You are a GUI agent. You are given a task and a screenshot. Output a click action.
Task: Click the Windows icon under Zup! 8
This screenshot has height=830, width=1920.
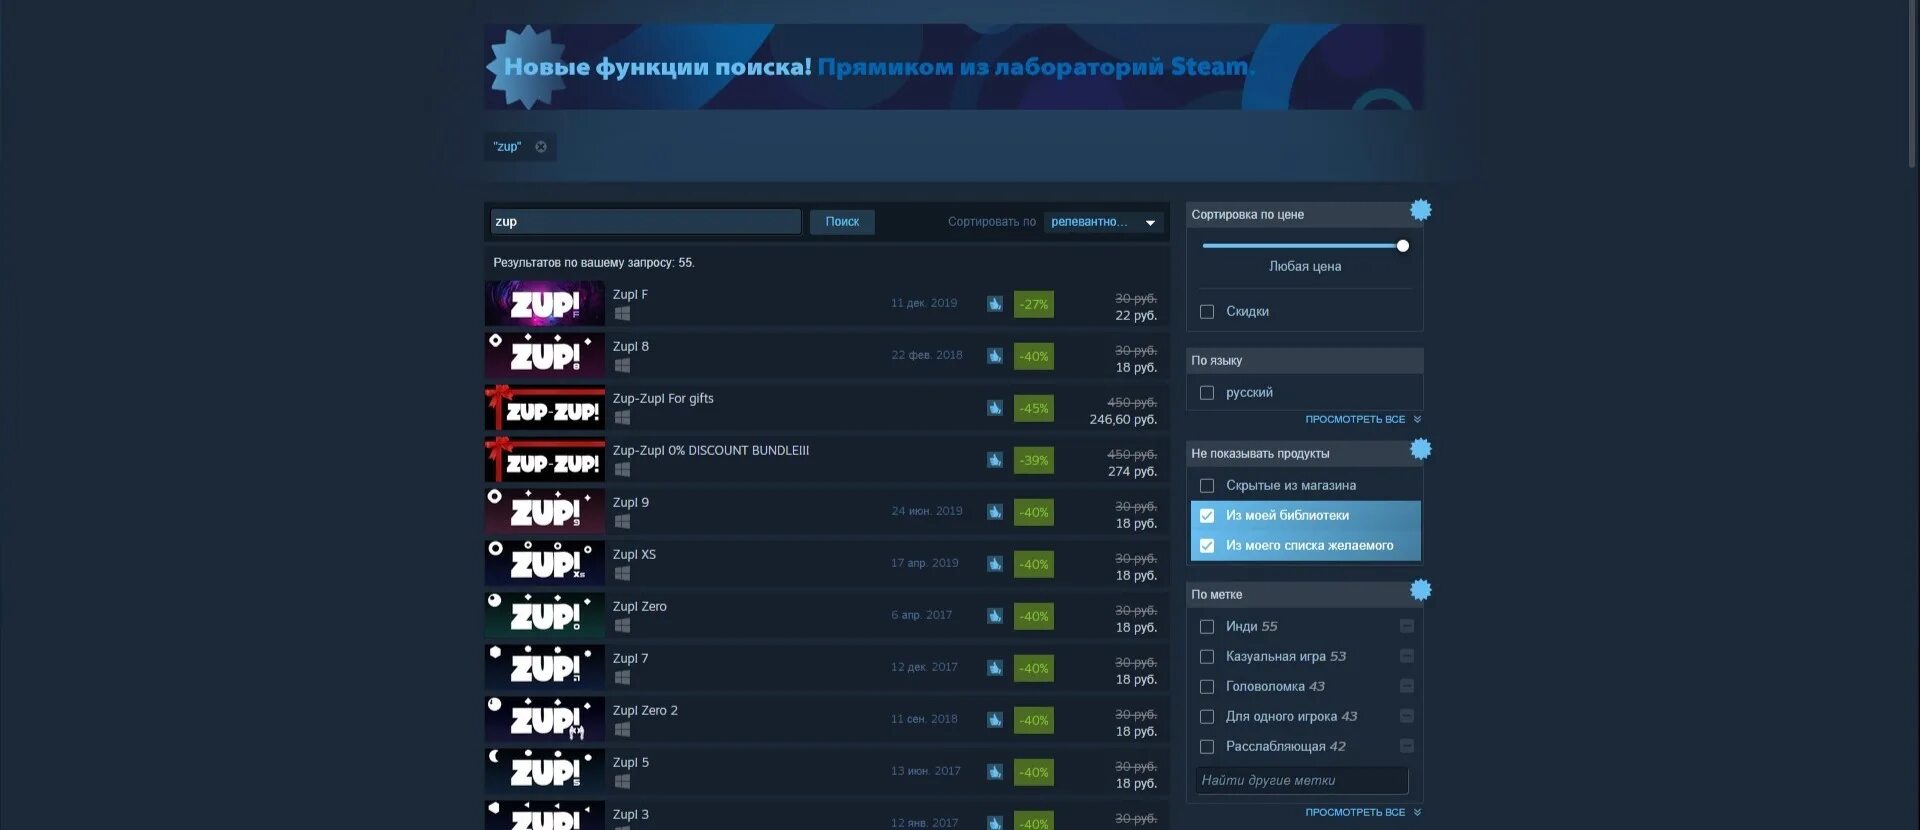click(x=622, y=366)
